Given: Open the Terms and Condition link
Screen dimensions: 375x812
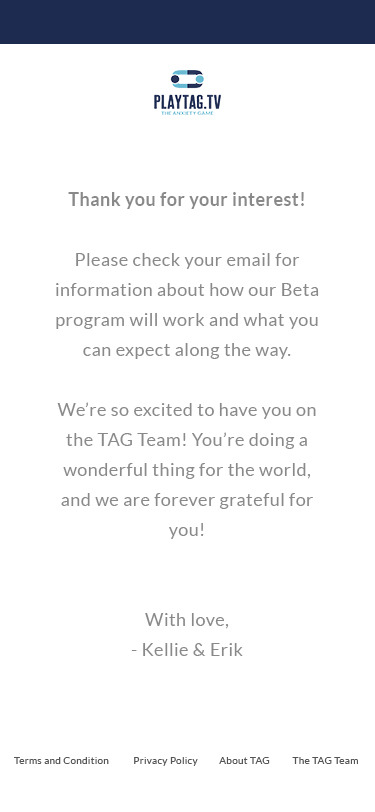Looking at the screenshot, I should pyautogui.click(x=61, y=761).
